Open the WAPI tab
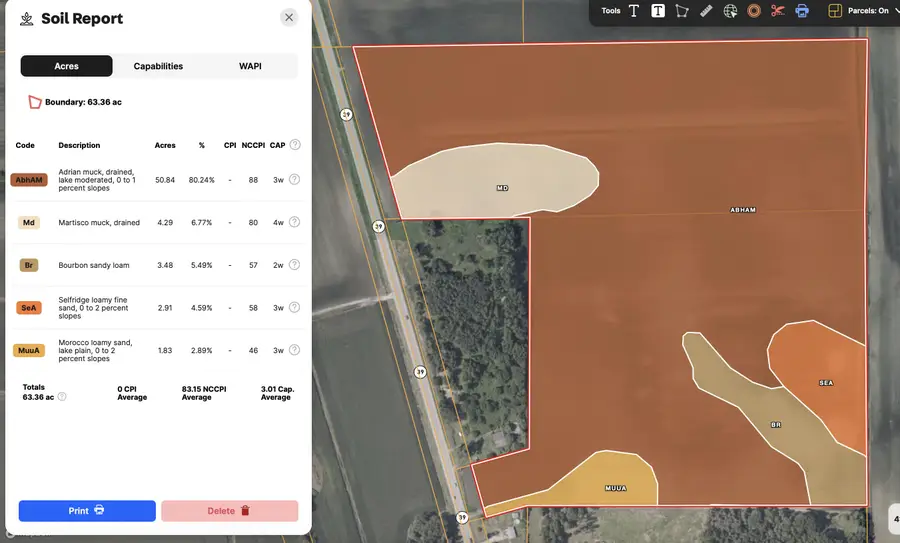This screenshot has height=543, width=900. [251, 66]
